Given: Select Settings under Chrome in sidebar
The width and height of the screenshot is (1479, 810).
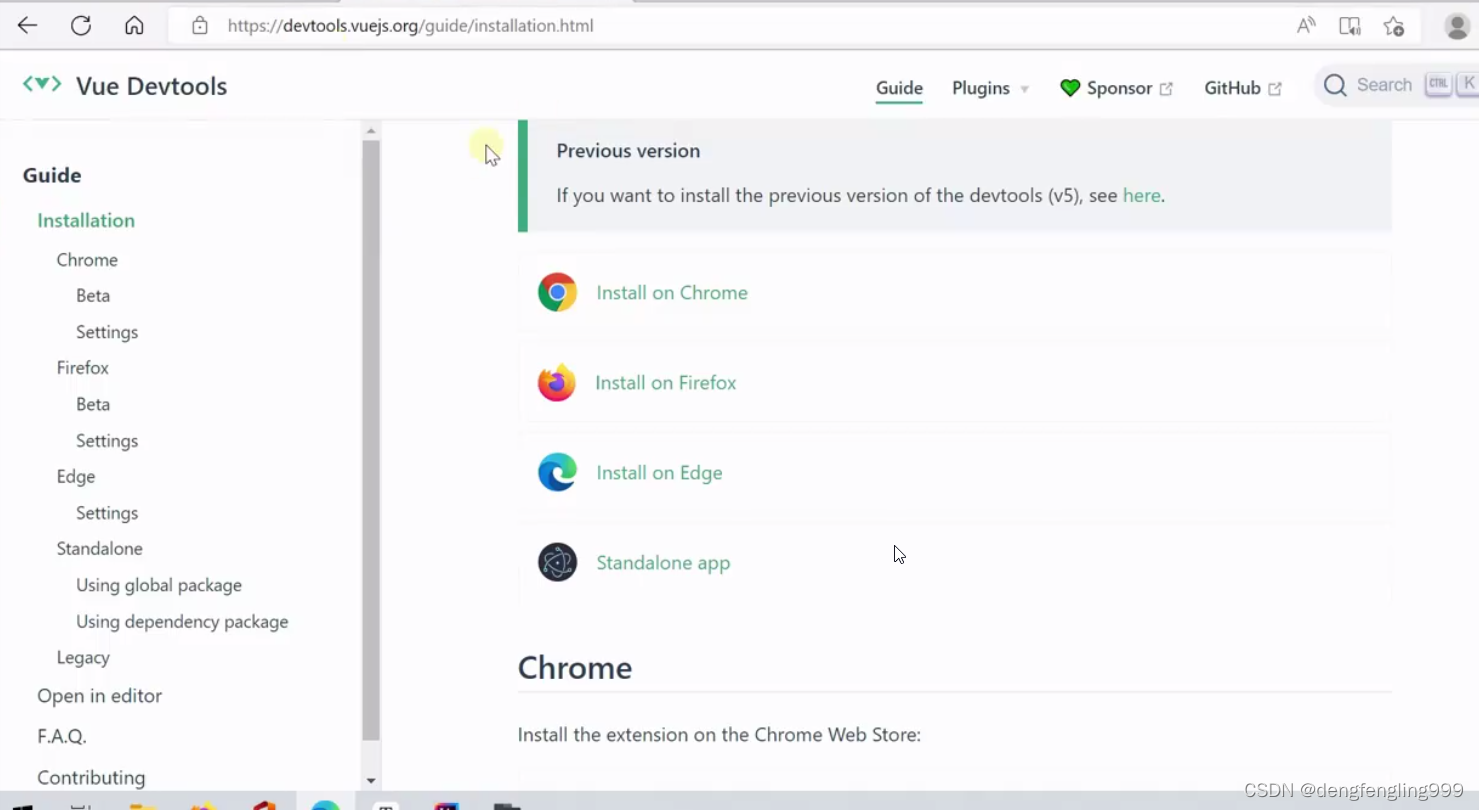Looking at the screenshot, I should 107,332.
